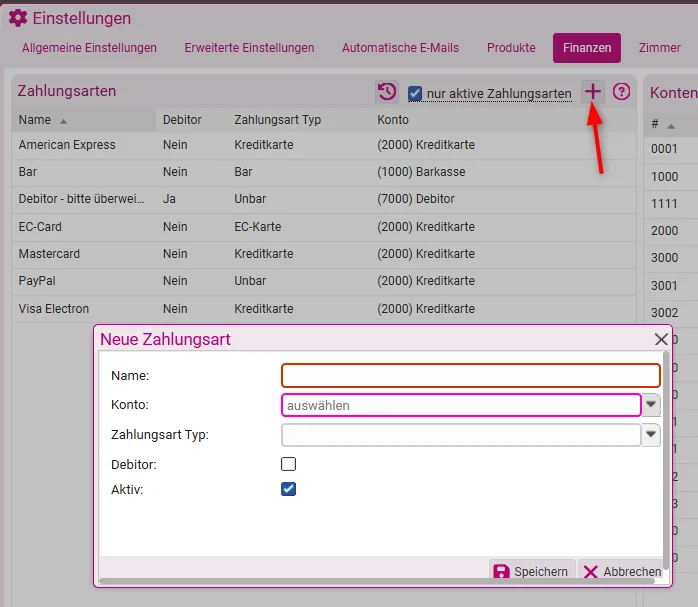Add a new Zahlungsart with plus icon
The height and width of the screenshot is (607, 698).
[x=592, y=92]
